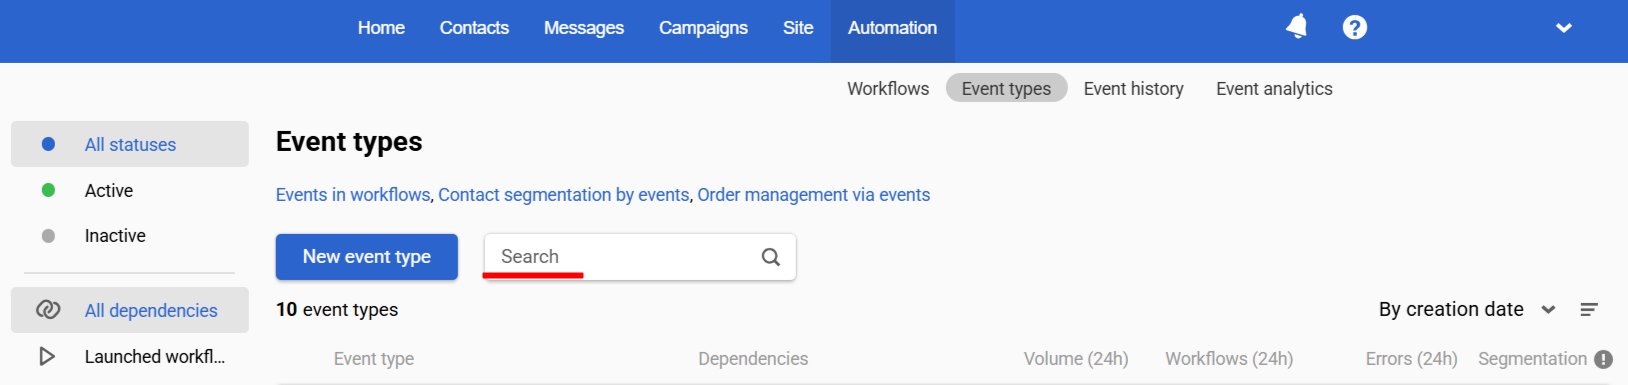This screenshot has height=385, width=1628.
Task: Click the Launched workflows play icon
Action: [47, 356]
